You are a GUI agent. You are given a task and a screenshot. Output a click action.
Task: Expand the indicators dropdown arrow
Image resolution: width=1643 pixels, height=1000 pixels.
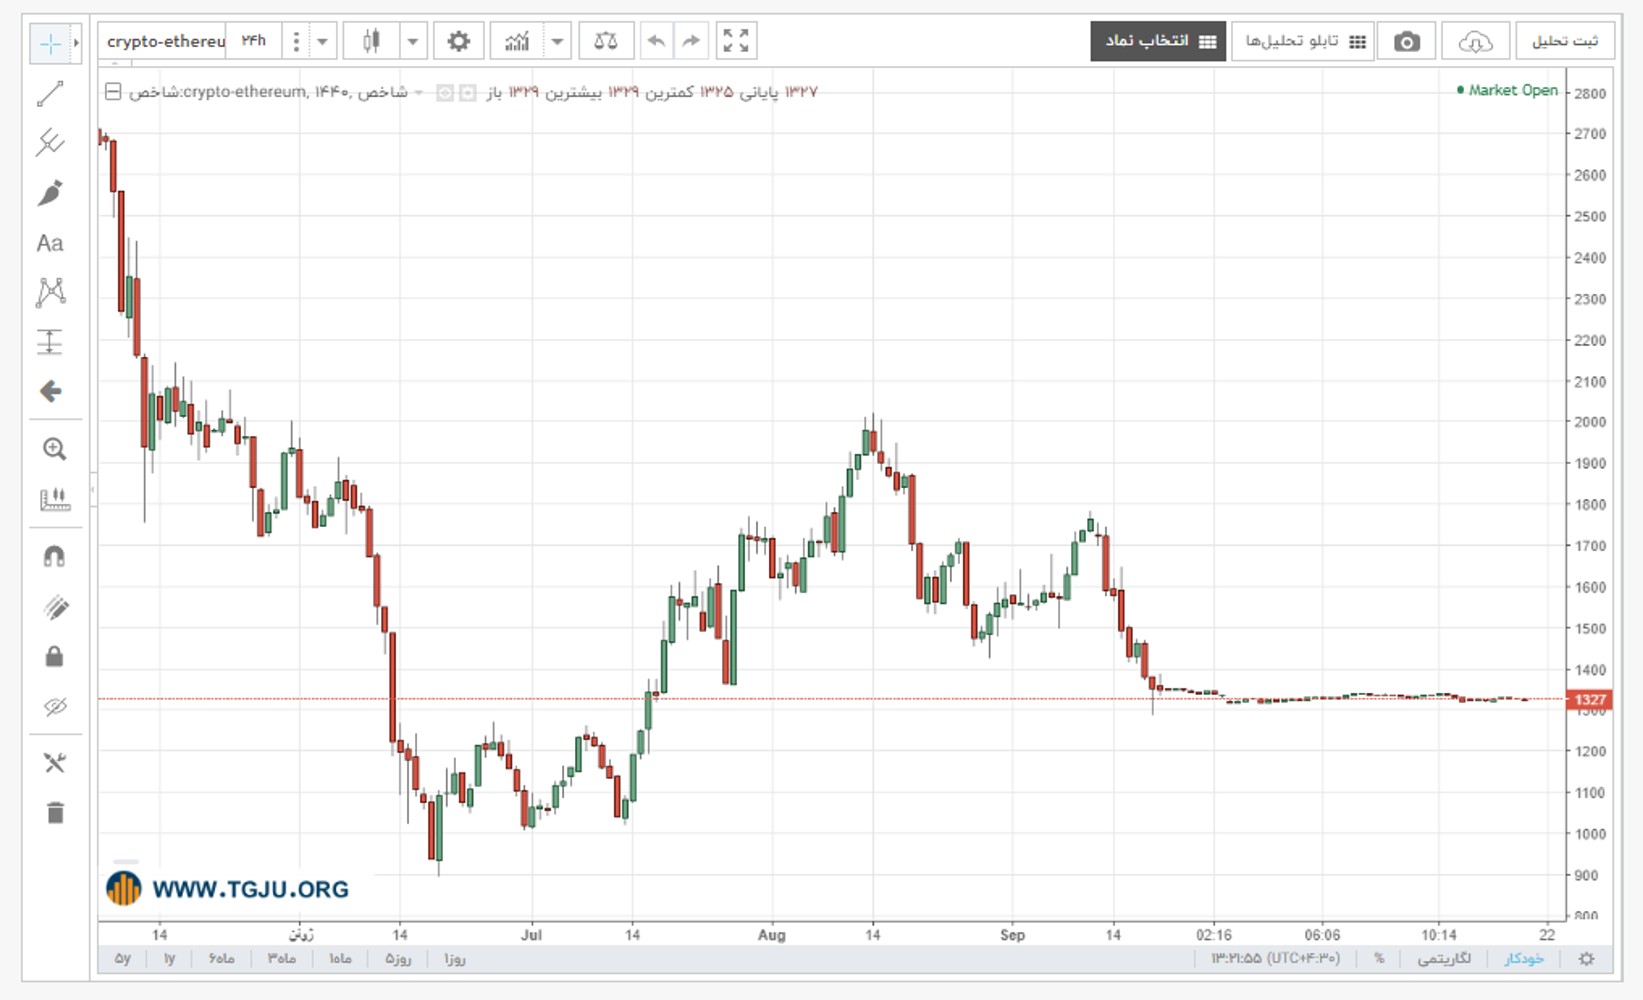point(557,41)
